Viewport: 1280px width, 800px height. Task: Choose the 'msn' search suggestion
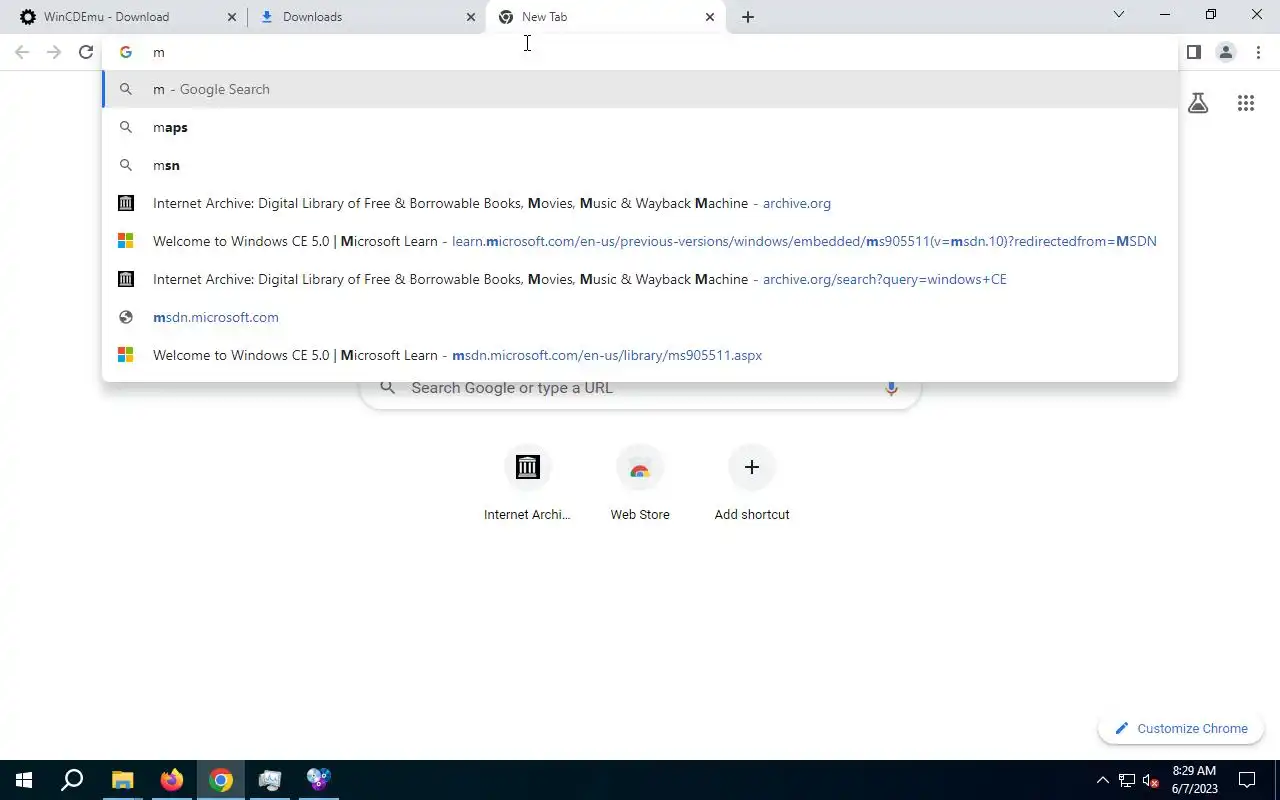pos(640,165)
